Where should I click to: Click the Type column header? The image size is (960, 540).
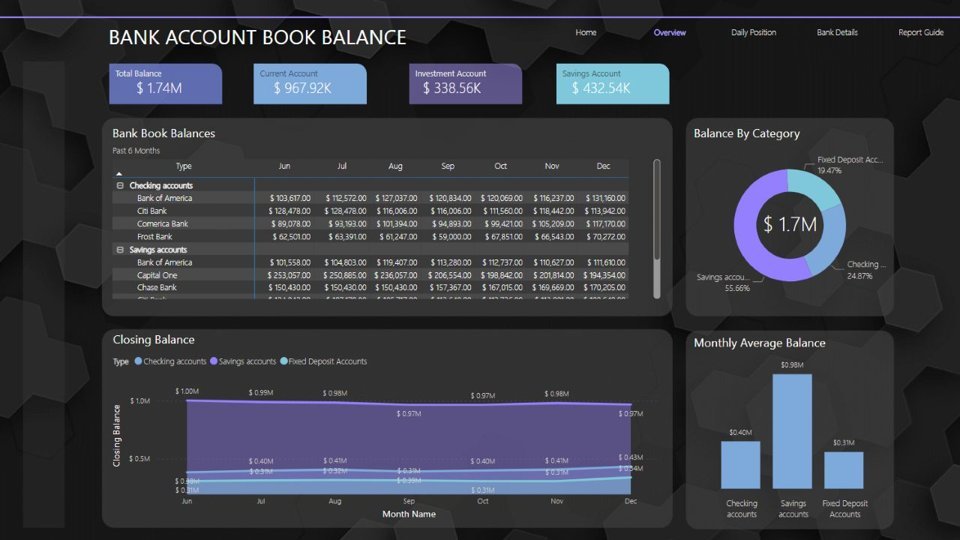(x=184, y=166)
